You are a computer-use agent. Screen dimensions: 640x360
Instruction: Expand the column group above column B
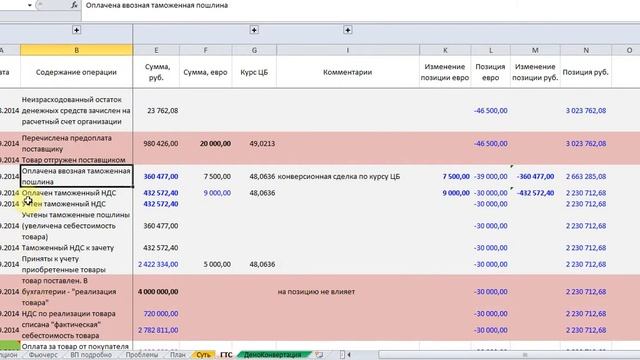tap(76, 30)
